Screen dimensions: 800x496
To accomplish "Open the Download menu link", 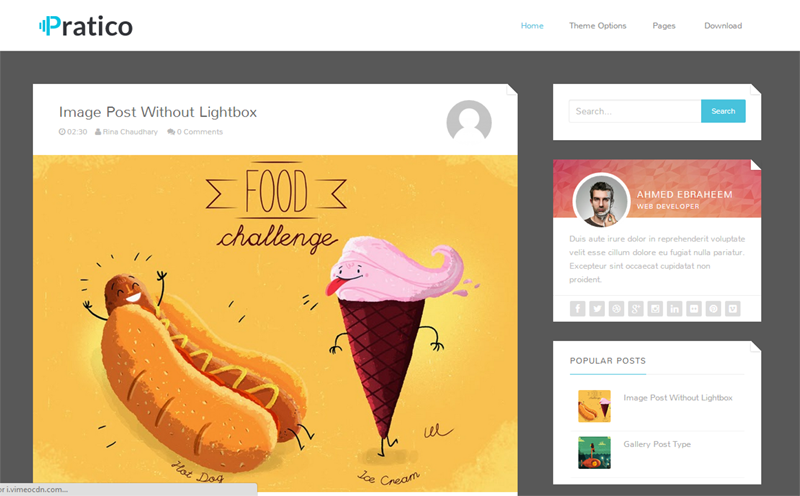I will tap(723, 26).
